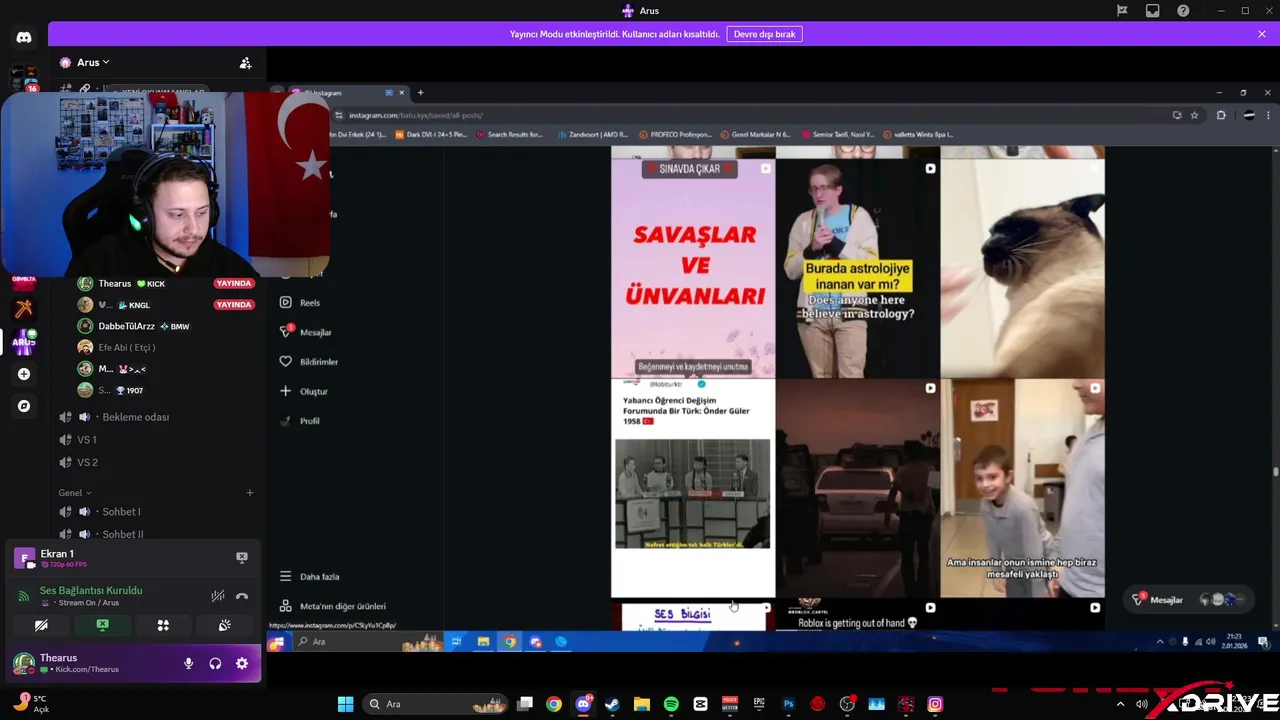Click the Windows taskbar Ara search box

pyautogui.click(x=435, y=704)
